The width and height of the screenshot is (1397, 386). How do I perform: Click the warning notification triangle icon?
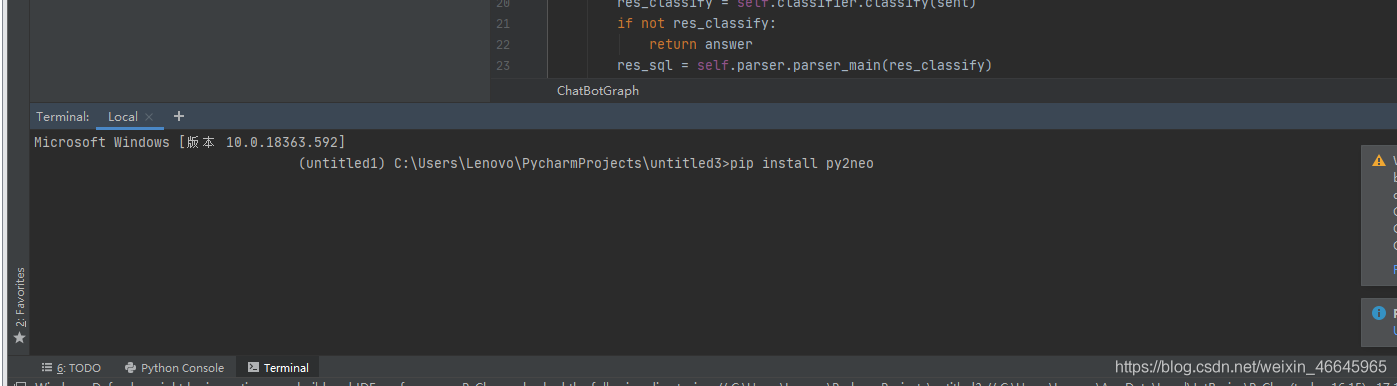tap(1380, 160)
